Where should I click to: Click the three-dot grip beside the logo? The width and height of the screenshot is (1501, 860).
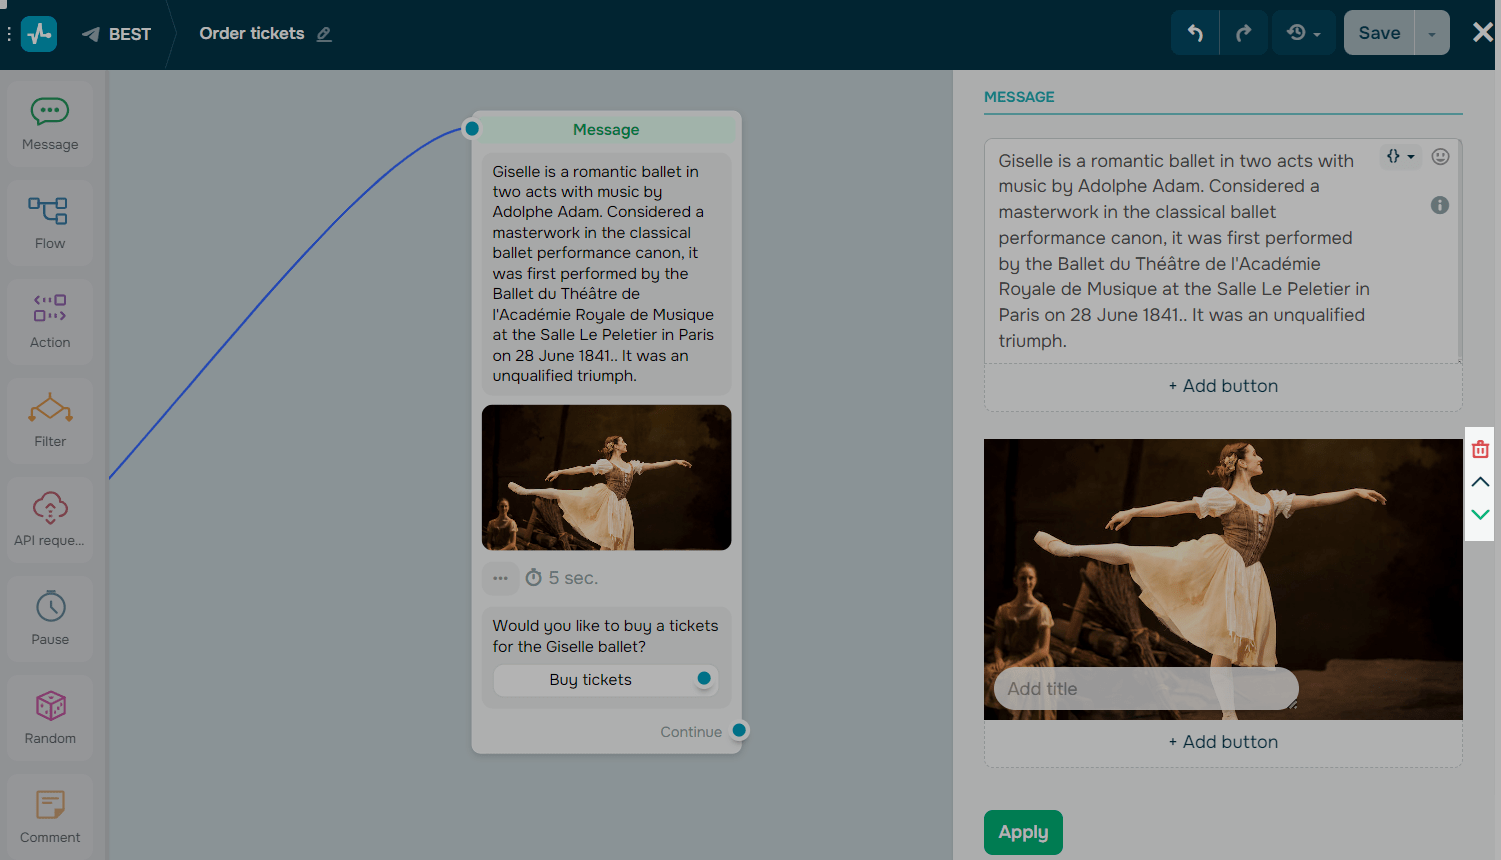tap(9, 34)
